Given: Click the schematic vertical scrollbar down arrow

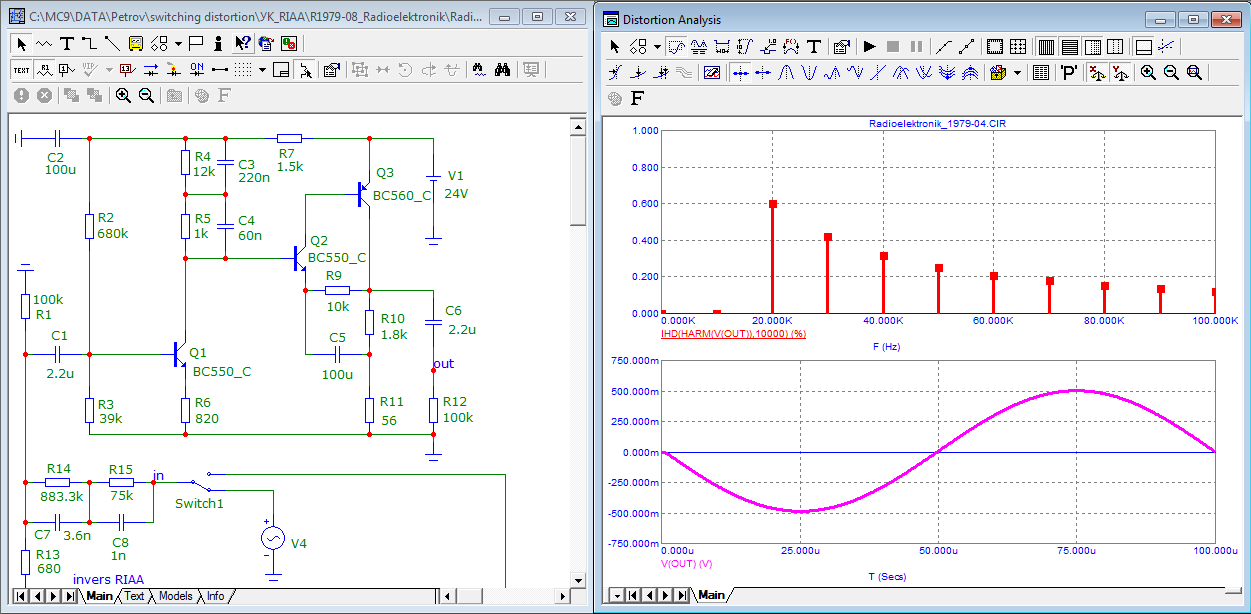Looking at the screenshot, I should click(577, 579).
